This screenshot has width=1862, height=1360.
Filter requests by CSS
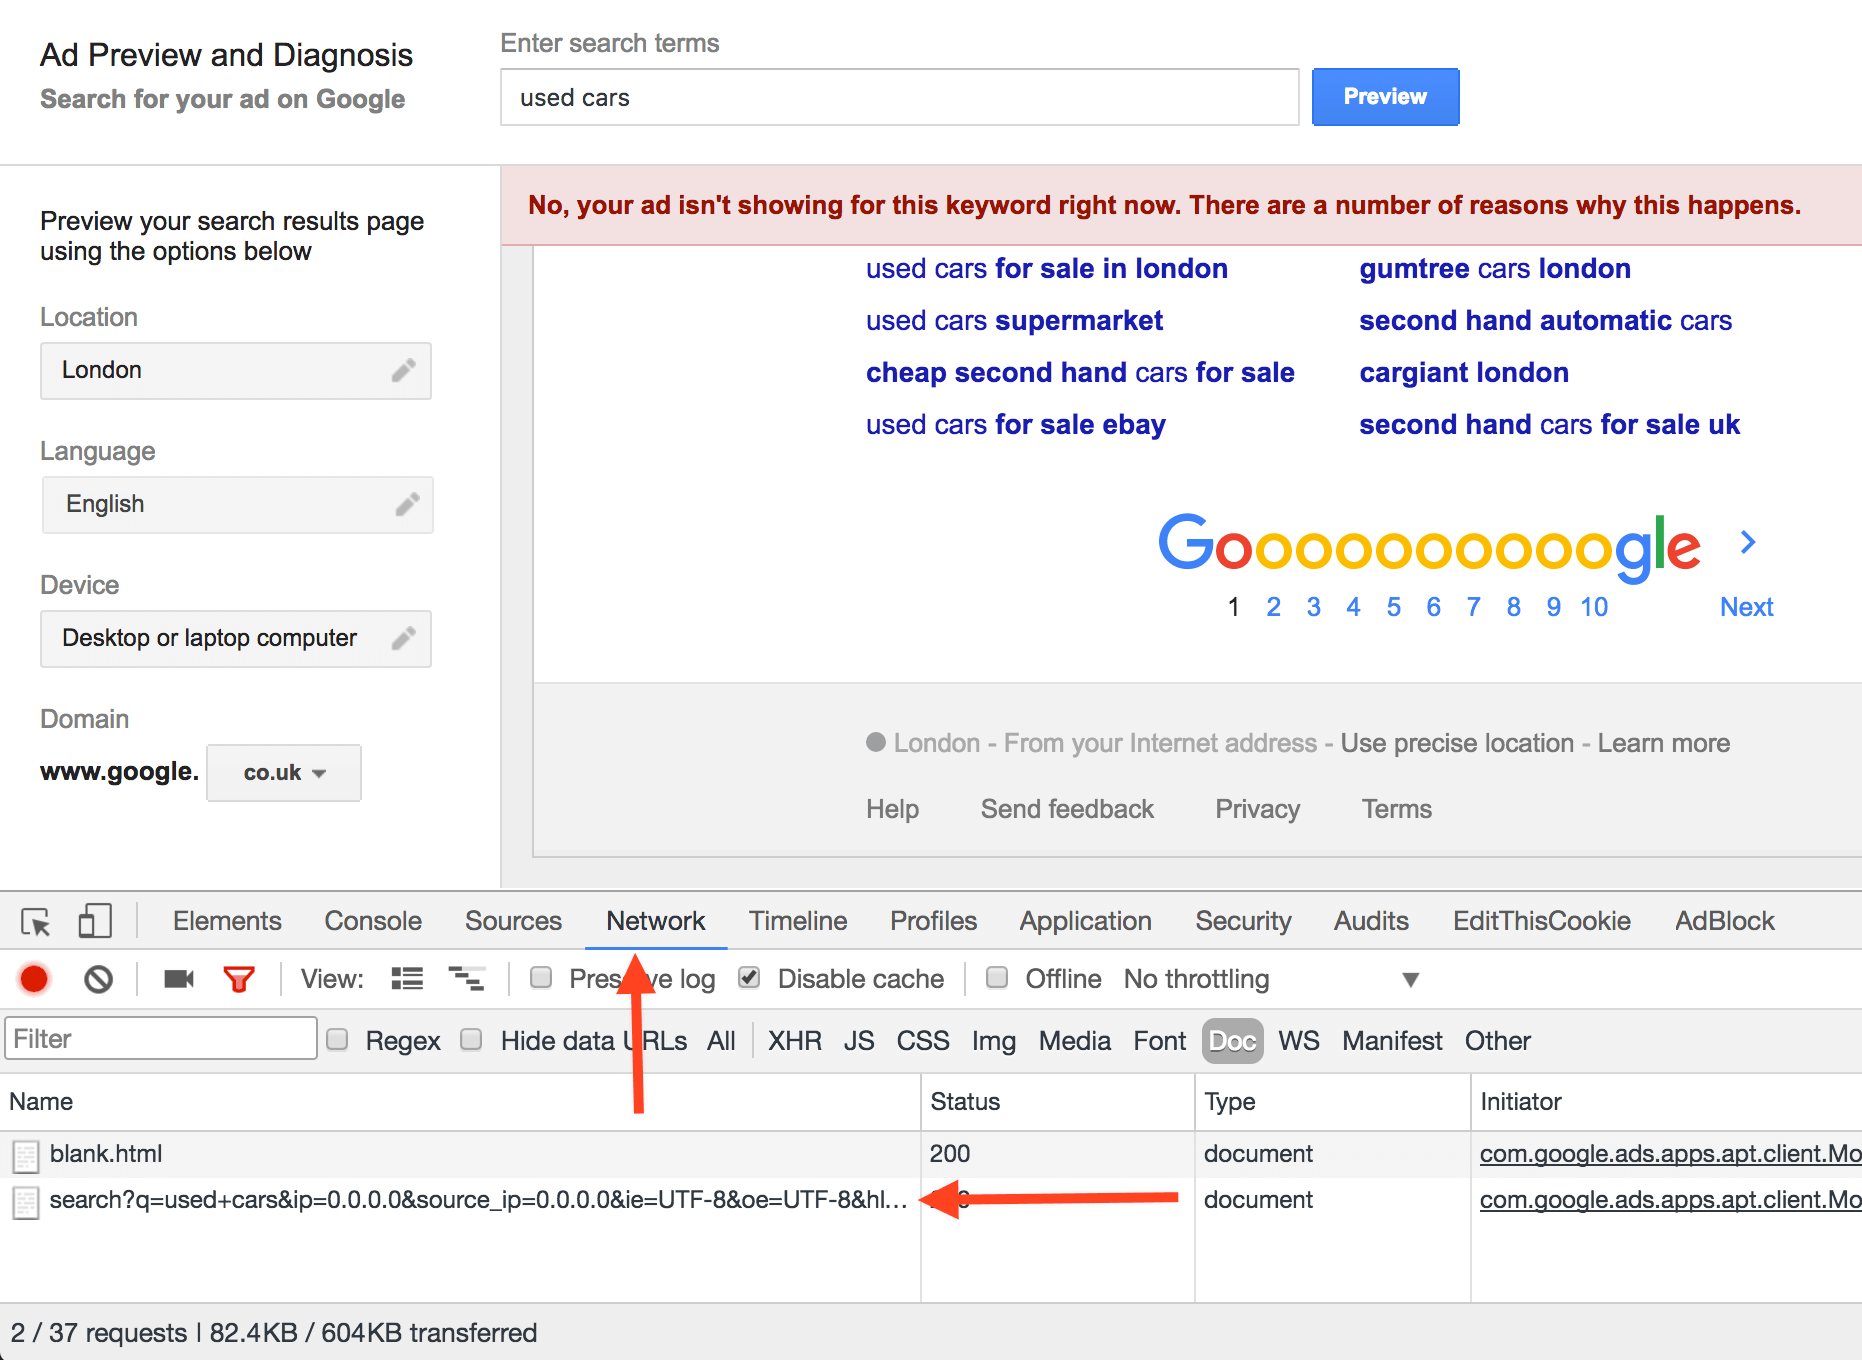tap(923, 1041)
